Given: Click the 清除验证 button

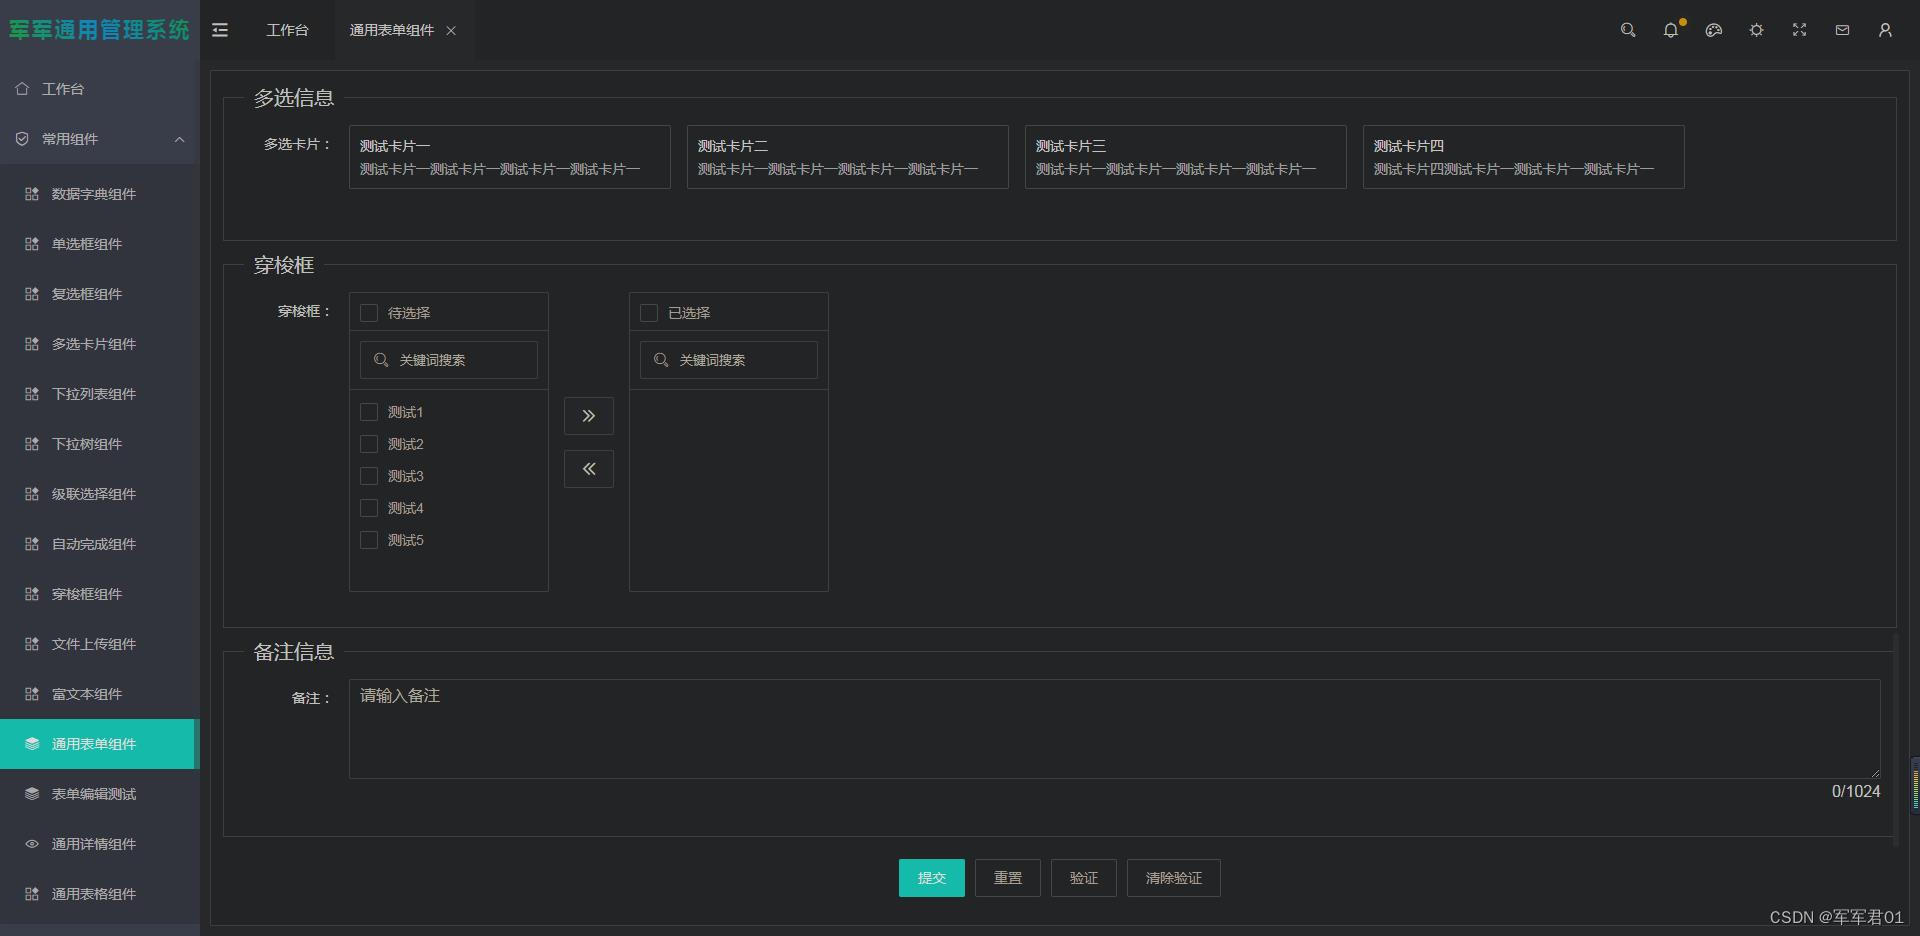Looking at the screenshot, I should (x=1174, y=878).
